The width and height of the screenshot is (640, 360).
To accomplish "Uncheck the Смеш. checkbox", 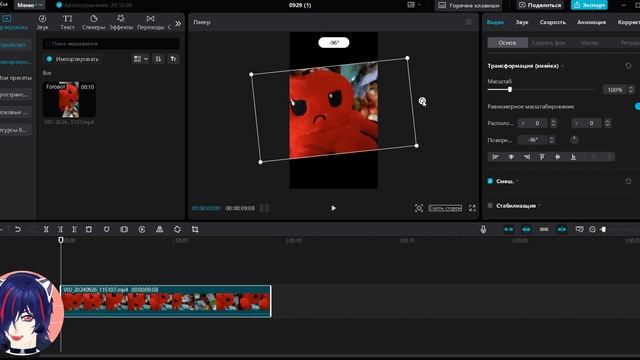I will point(490,181).
